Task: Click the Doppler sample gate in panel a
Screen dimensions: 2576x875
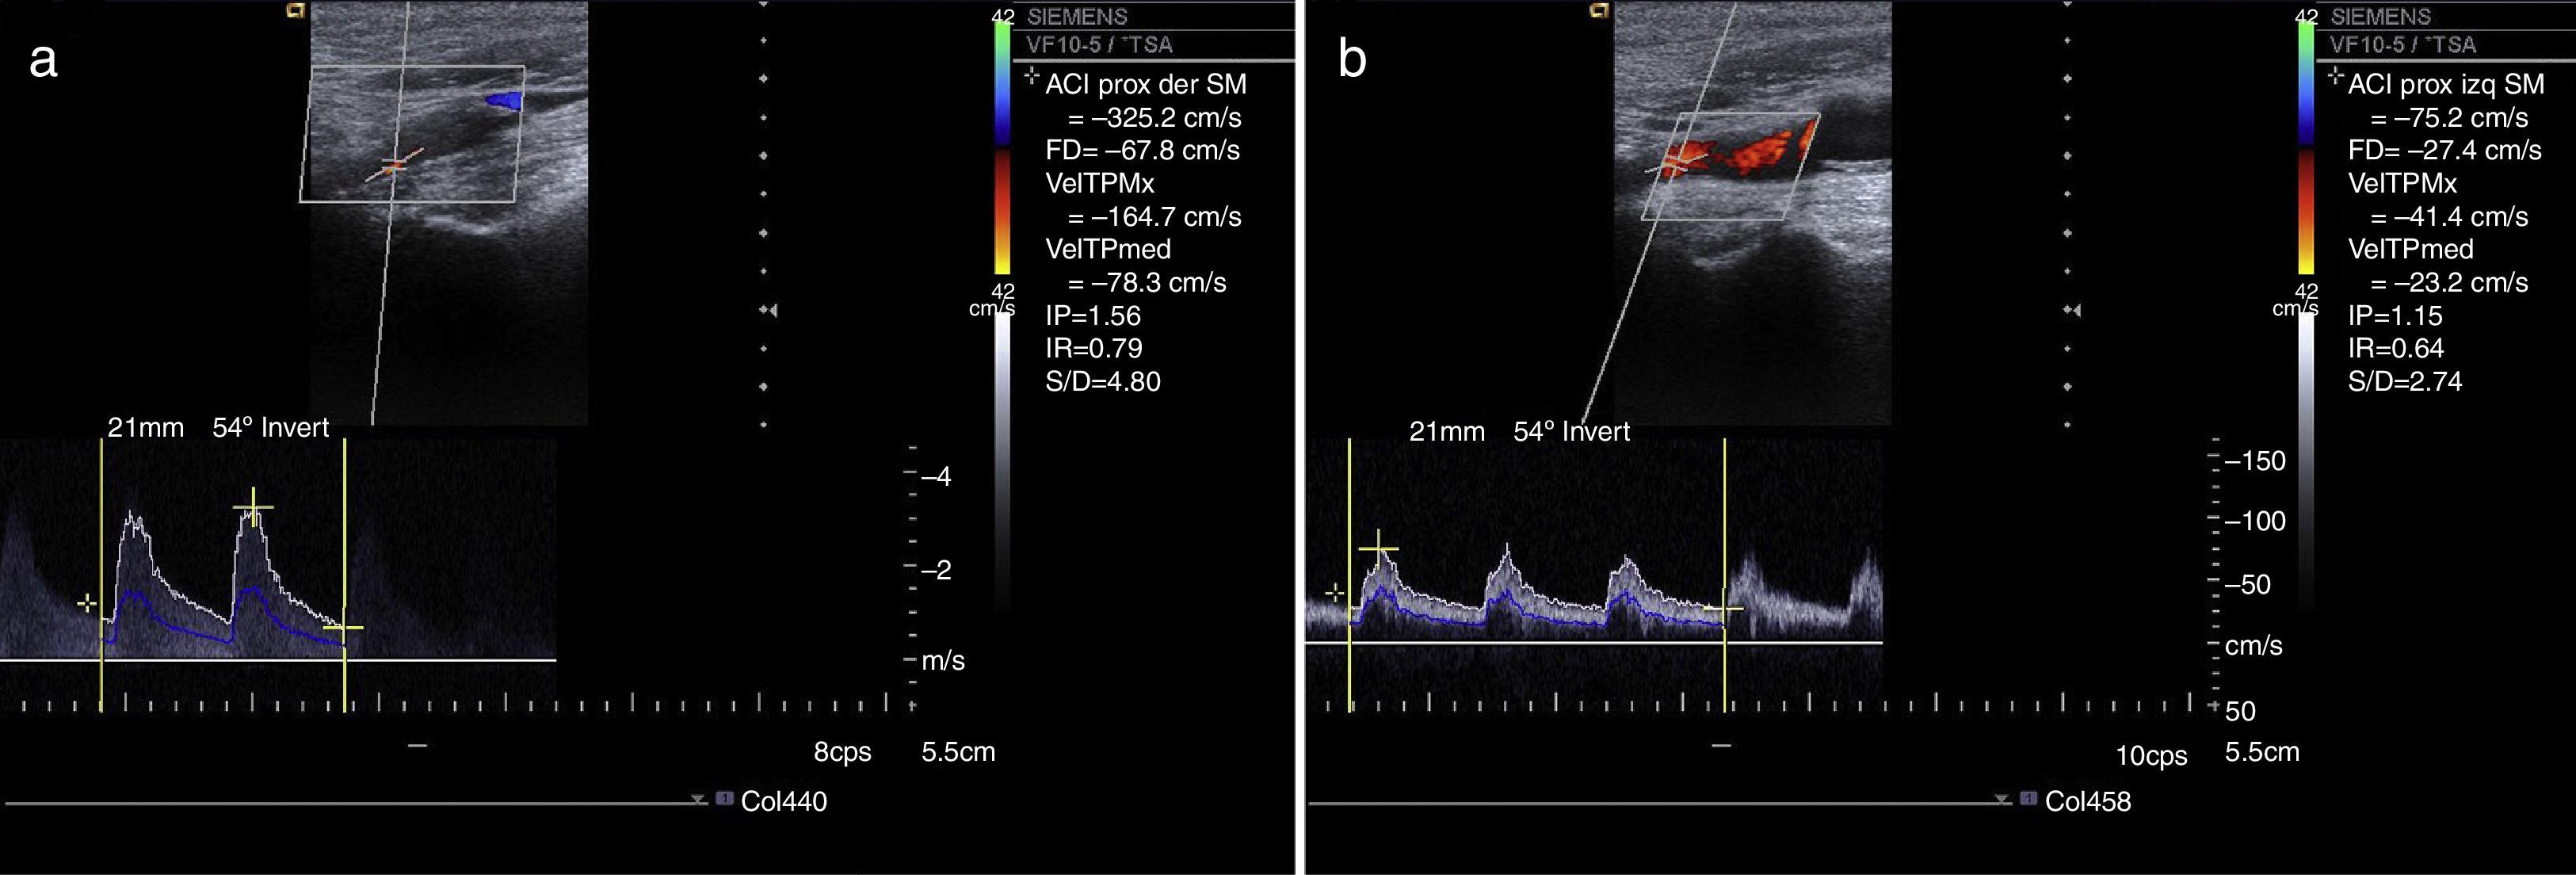Action: tap(395, 165)
